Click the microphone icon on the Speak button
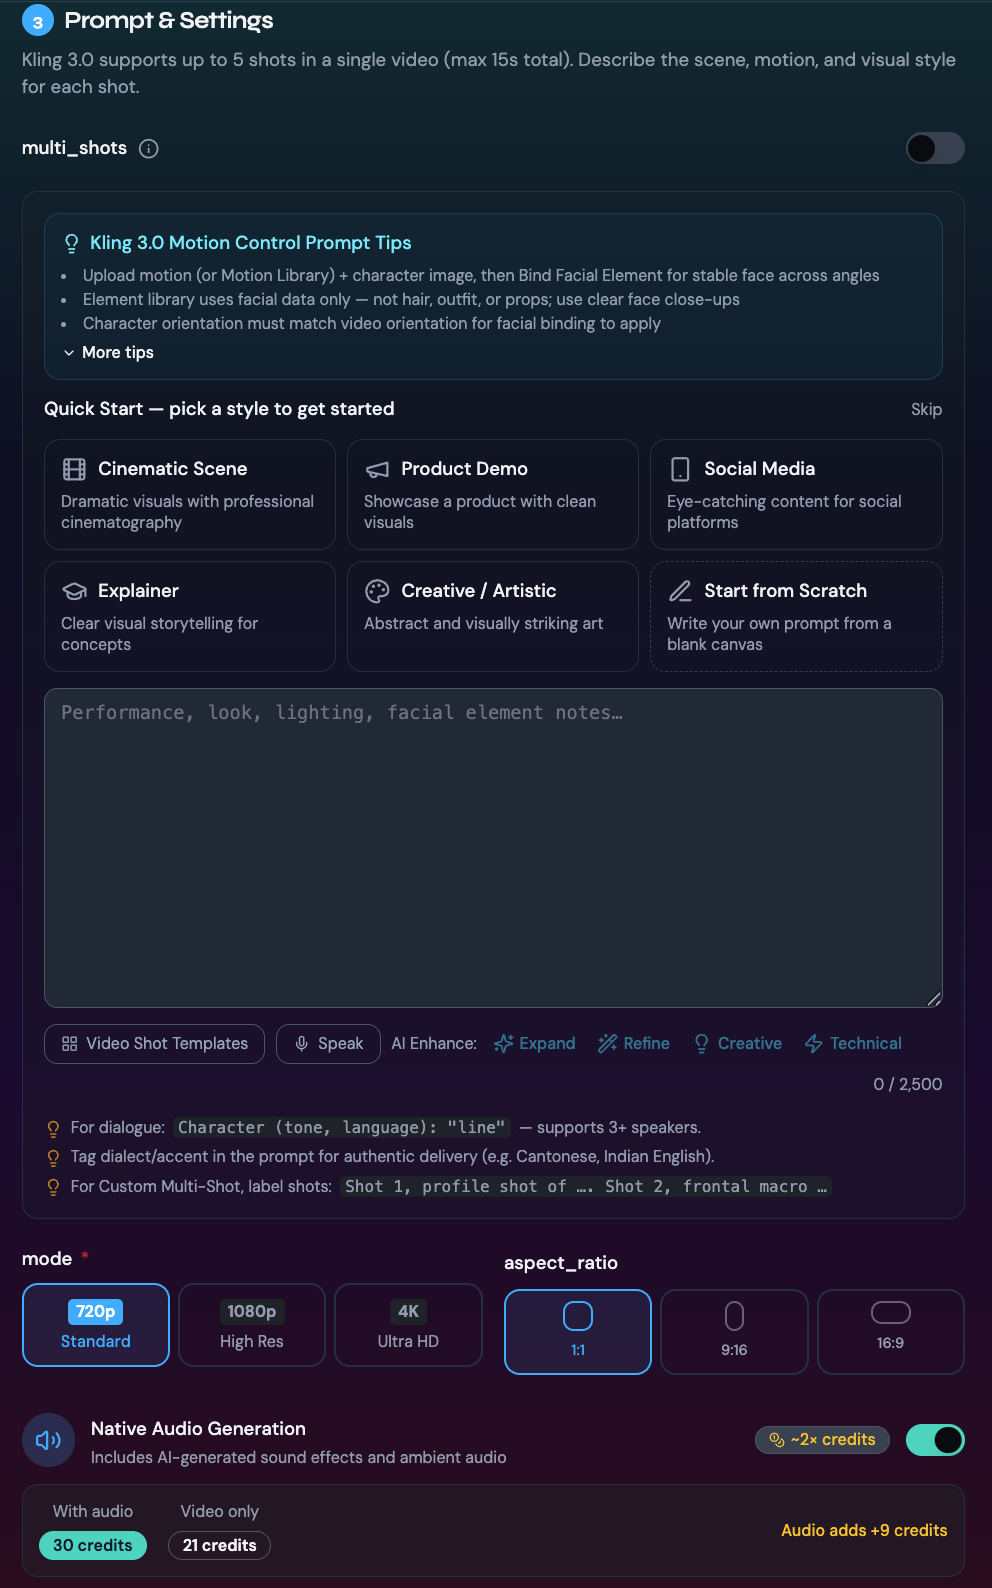The width and height of the screenshot is (992, 1588). 301,1043
